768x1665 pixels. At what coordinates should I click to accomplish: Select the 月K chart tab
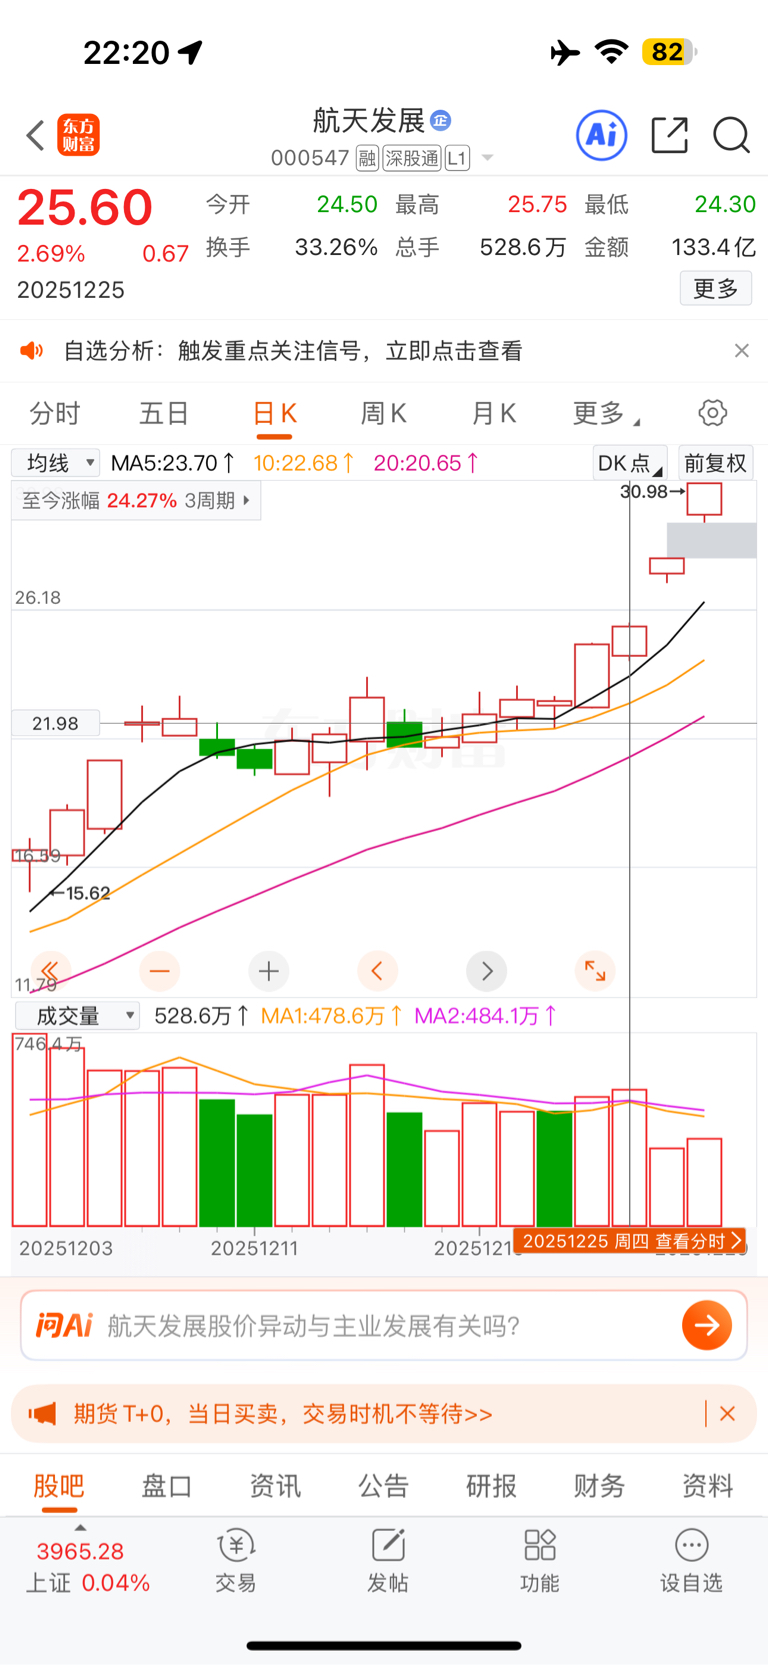(x=494, y=413)
